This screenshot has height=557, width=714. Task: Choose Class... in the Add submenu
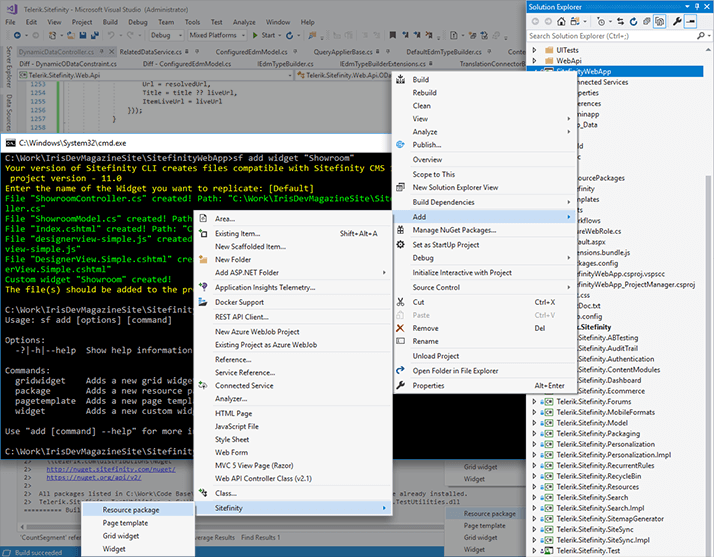pos(293,493)
